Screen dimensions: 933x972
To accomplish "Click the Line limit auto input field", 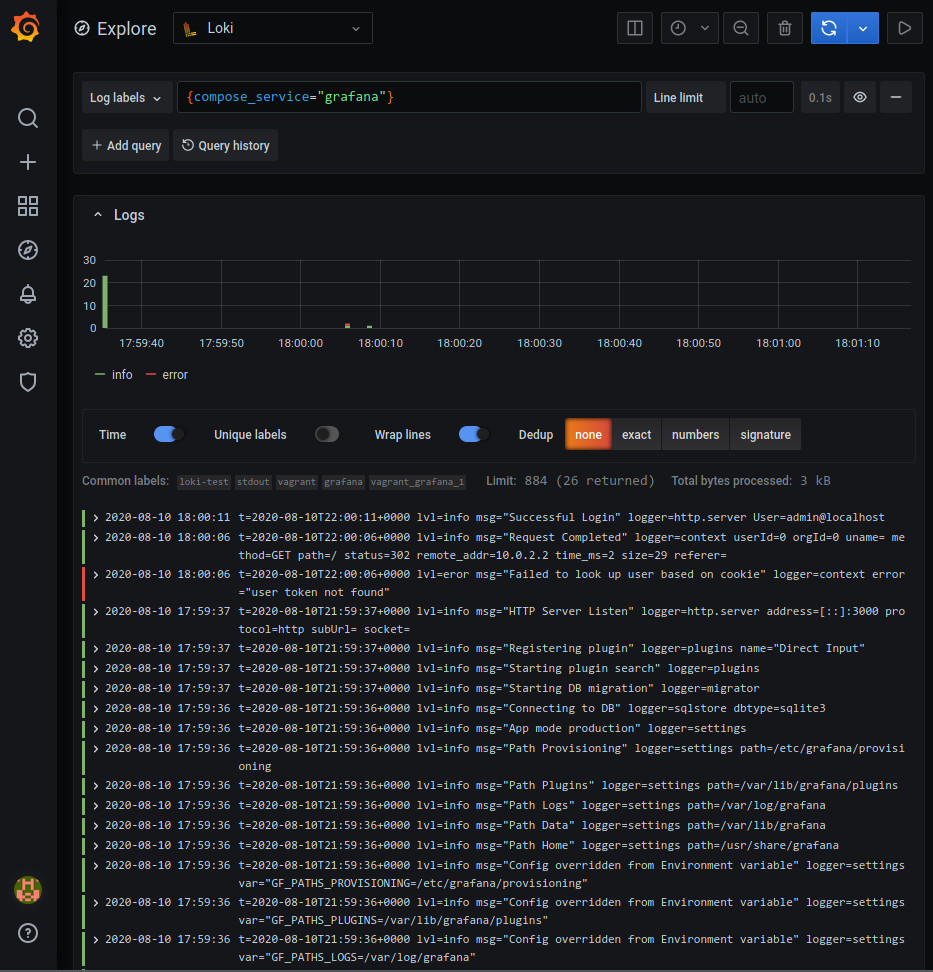I will [762, 97].
